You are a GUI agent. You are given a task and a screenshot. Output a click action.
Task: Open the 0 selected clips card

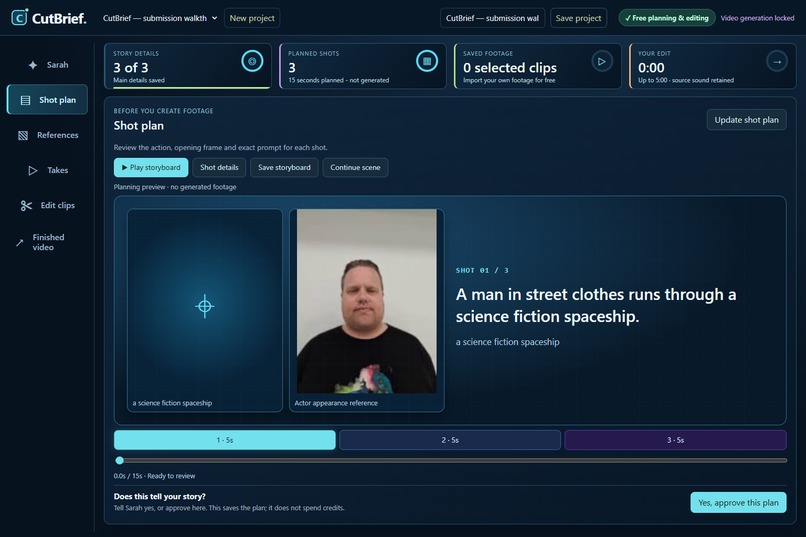(538, 66)
